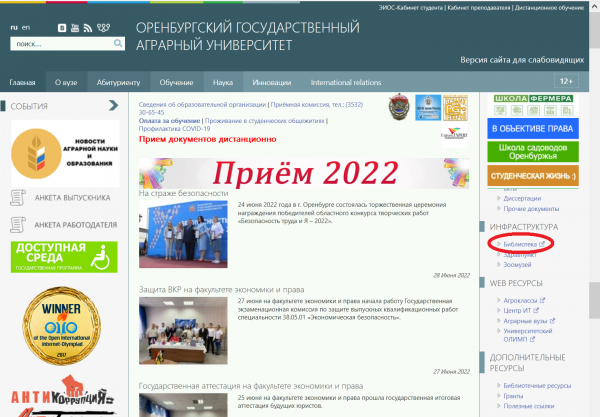Screen dimensions: 600x417
Task: Click the Школа фермера banner
Action: (x=533, y=105)
